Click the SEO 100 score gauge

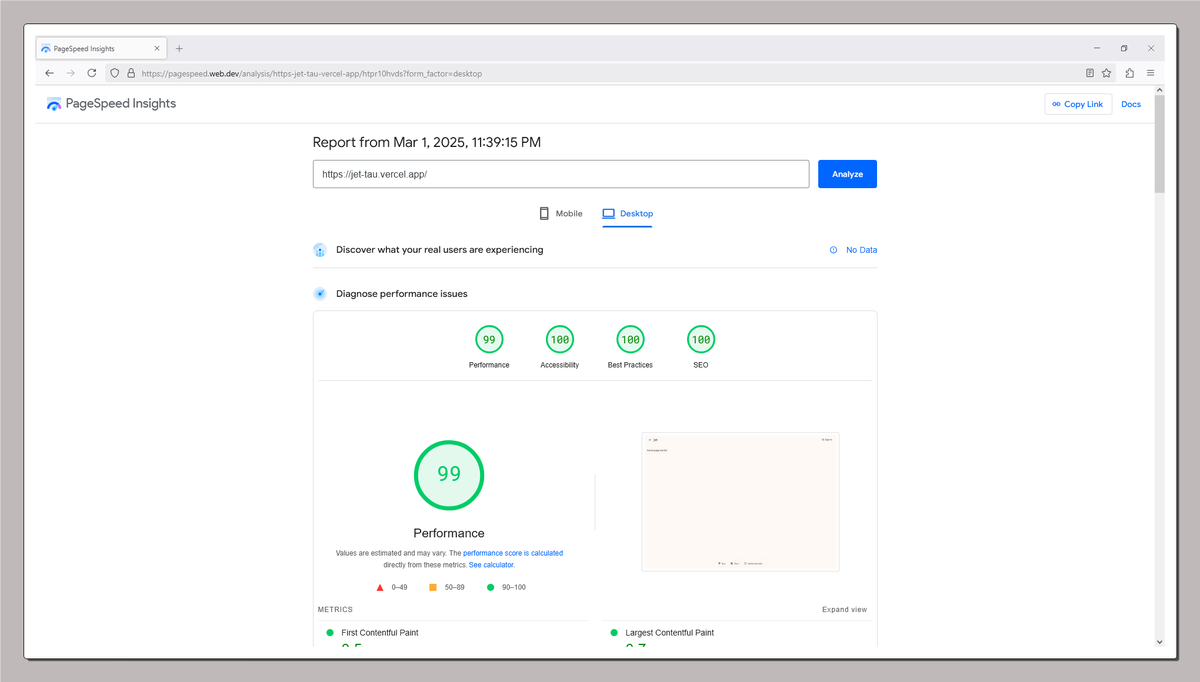pos(701,340)
